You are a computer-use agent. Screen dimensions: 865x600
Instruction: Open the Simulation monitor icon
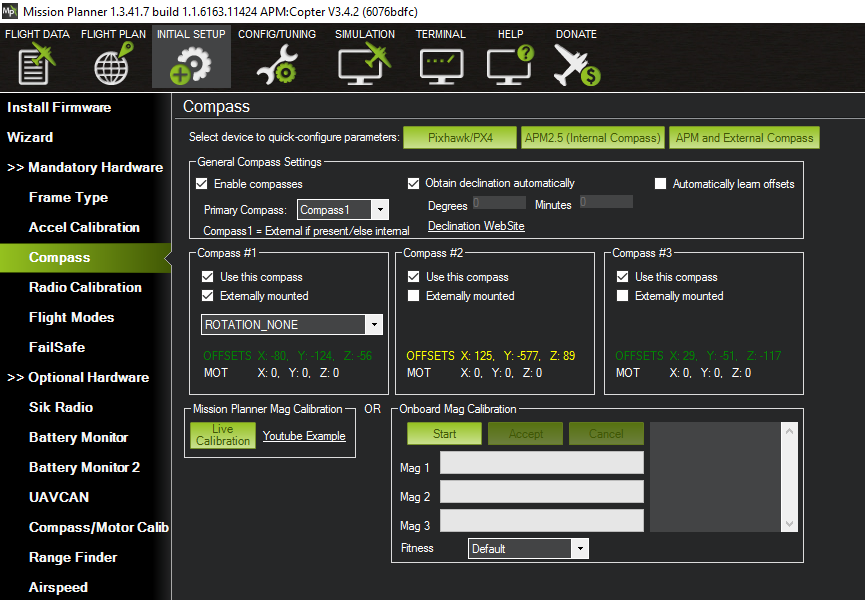pyautogui.click(x=365, y=64)
